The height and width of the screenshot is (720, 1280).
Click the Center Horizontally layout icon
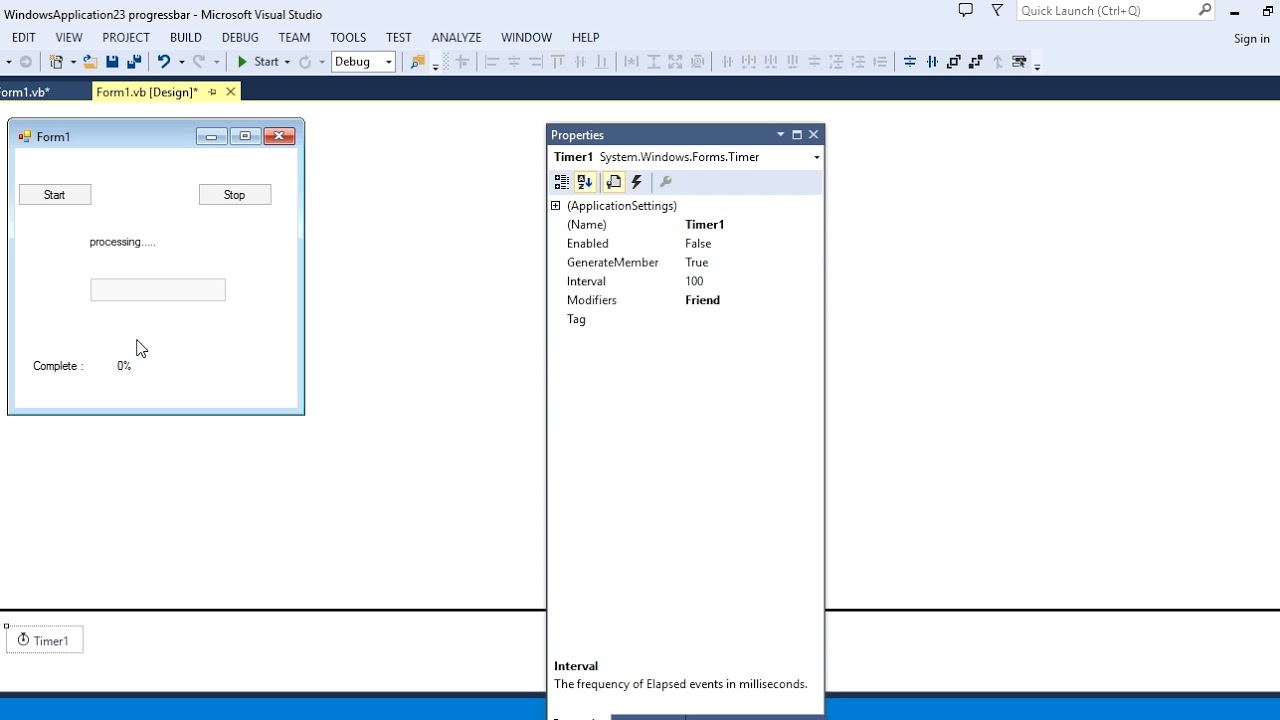(910, 62)
